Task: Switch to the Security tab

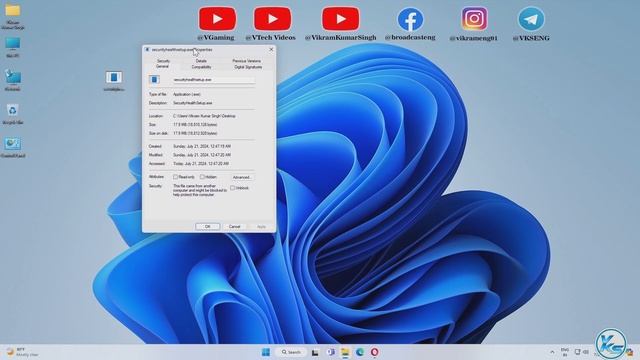Action: point(163,61)
